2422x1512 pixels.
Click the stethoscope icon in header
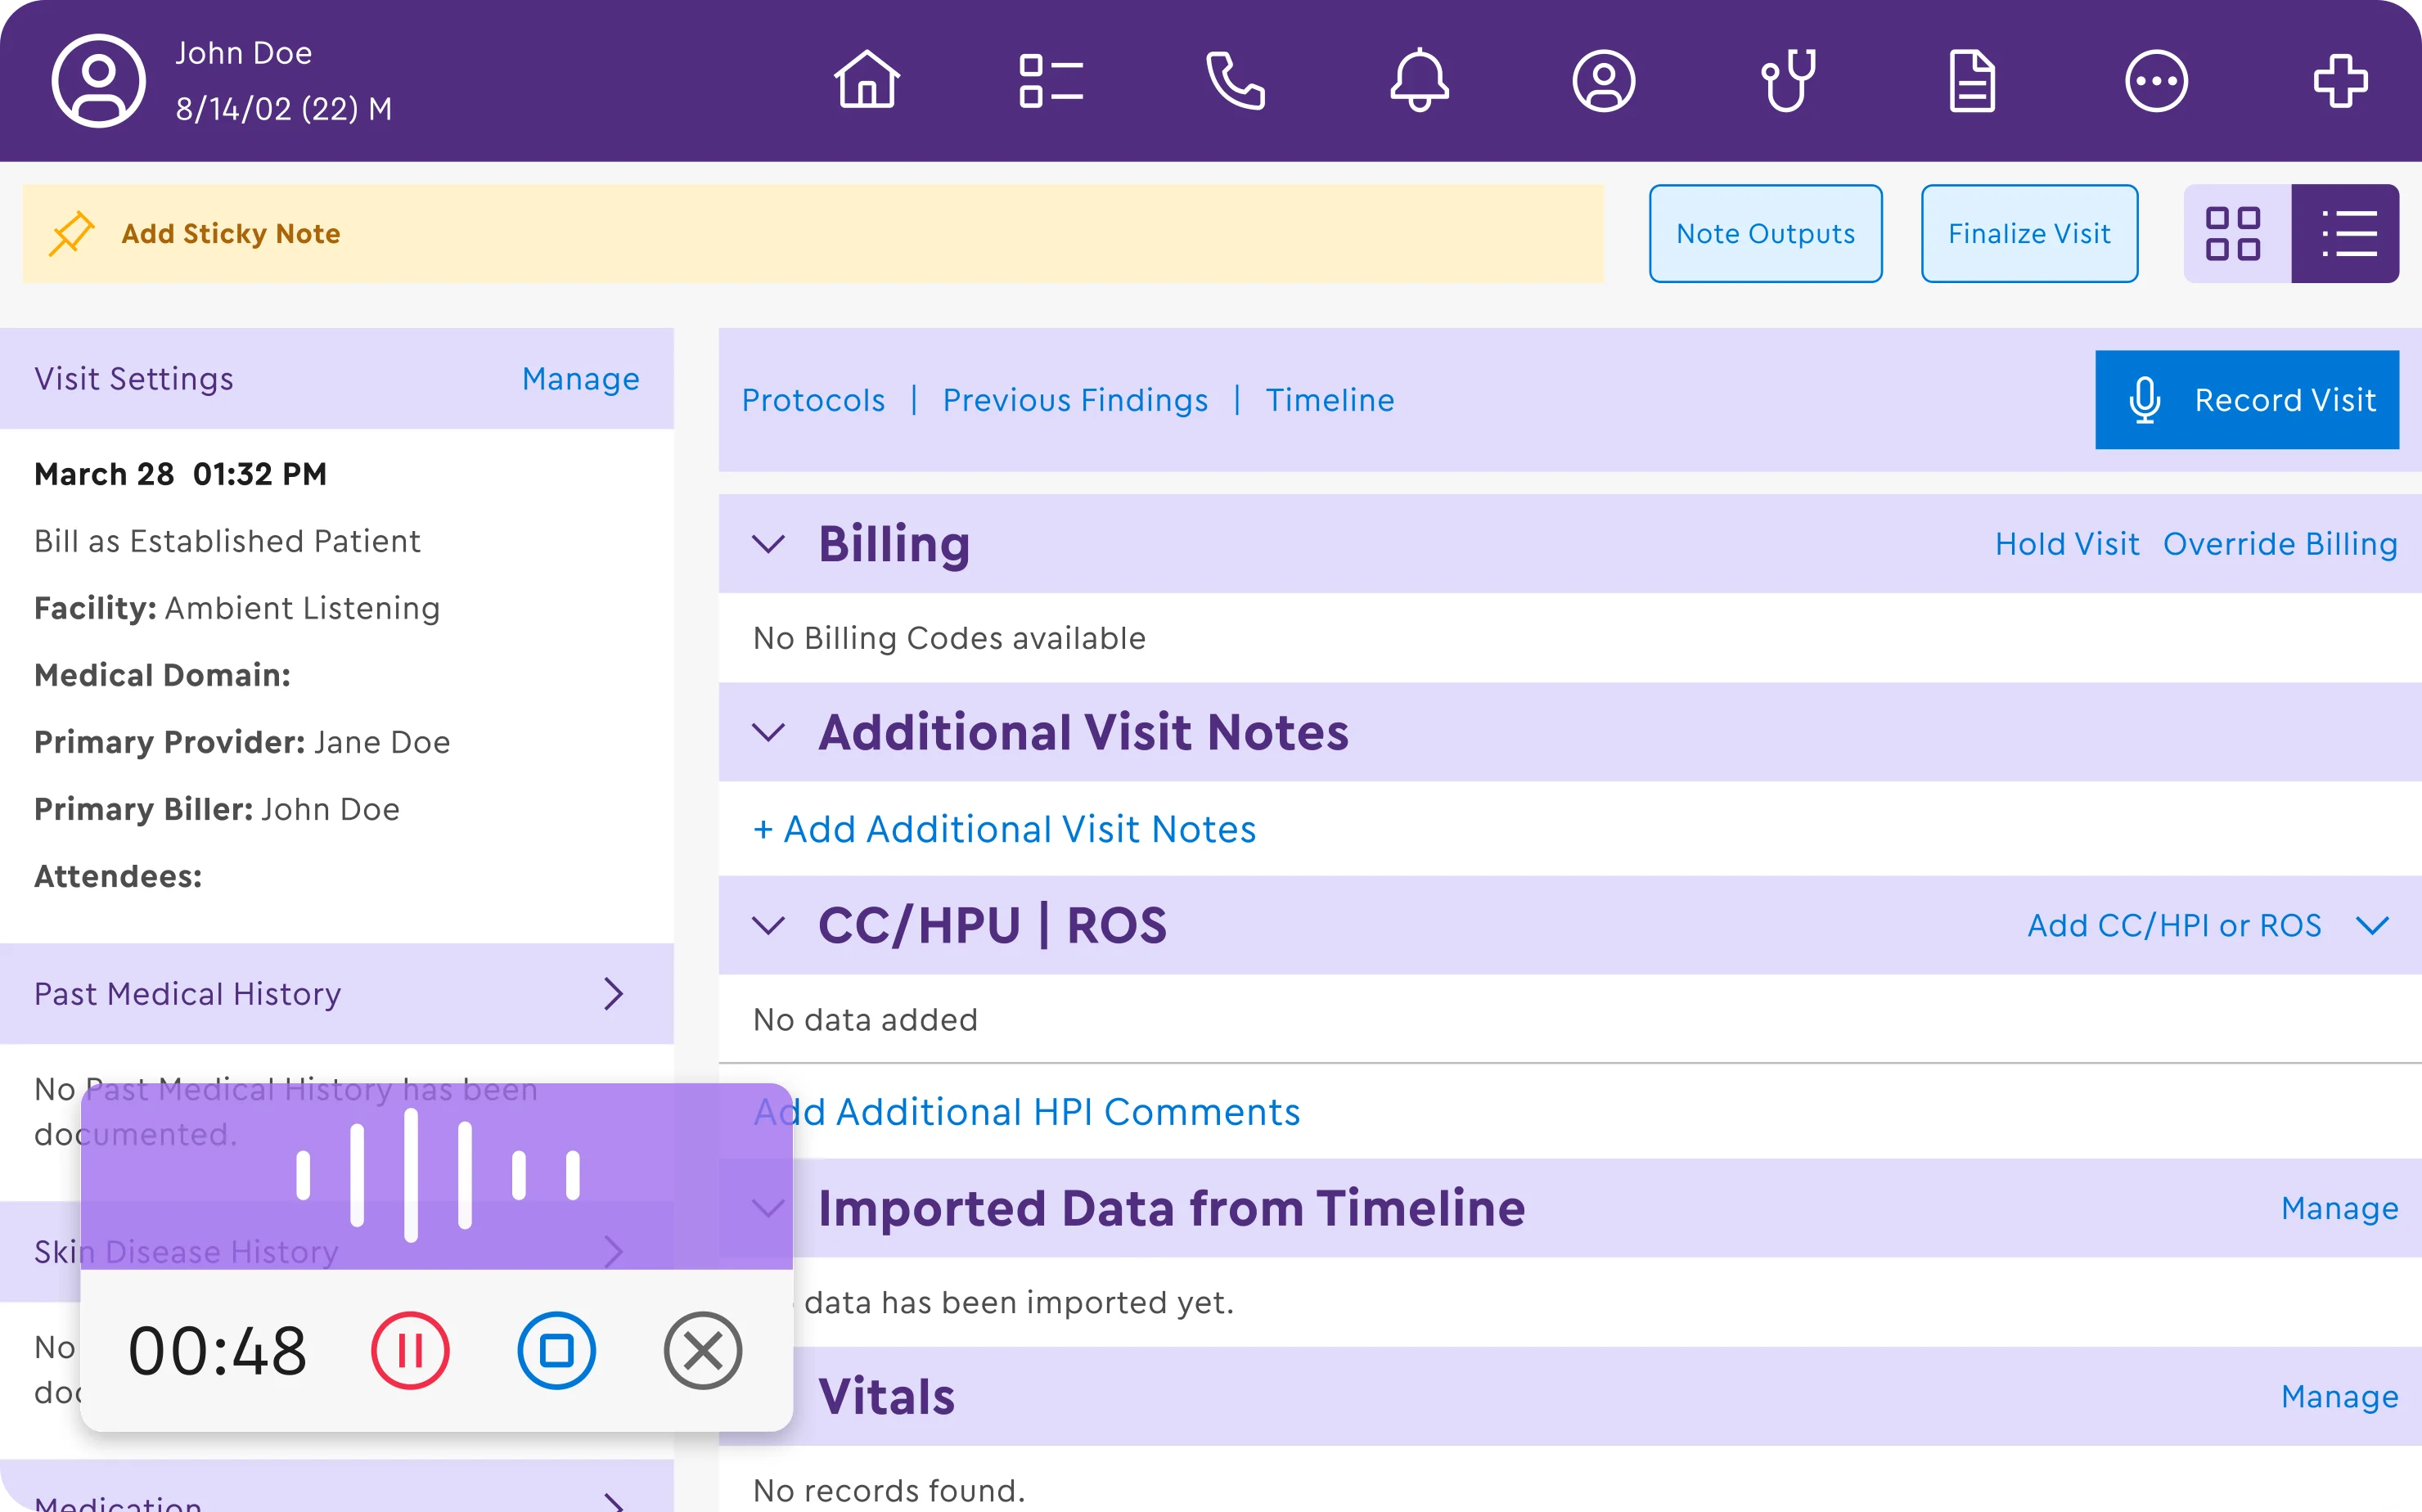1788,80
